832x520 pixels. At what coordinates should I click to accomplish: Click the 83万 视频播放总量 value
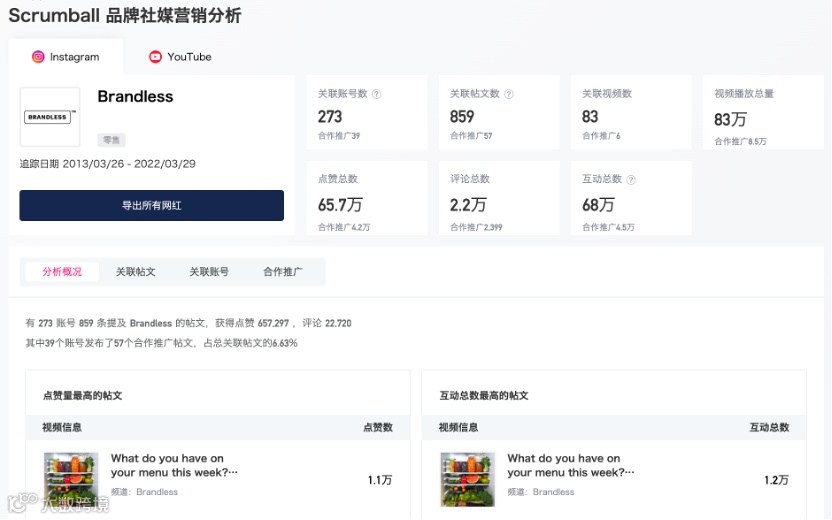point(730,119)
